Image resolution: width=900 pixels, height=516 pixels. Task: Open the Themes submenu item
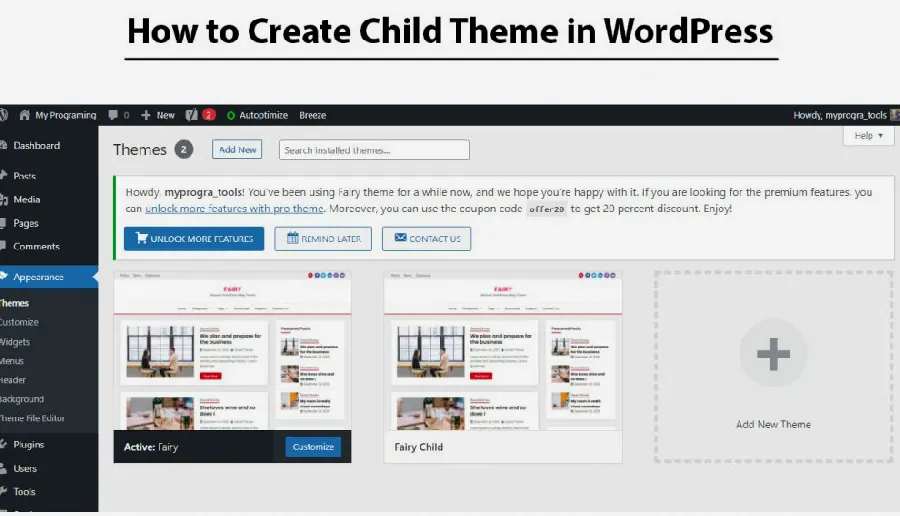pos(14,303)
